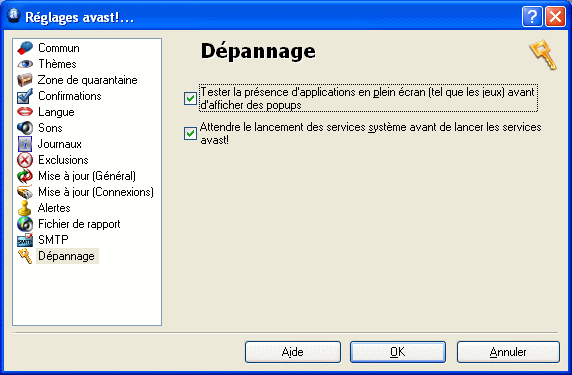Open Mise à jour (Connexions) page
The height and width of the screenshot is (375, 572).
[x=96, y=192]
